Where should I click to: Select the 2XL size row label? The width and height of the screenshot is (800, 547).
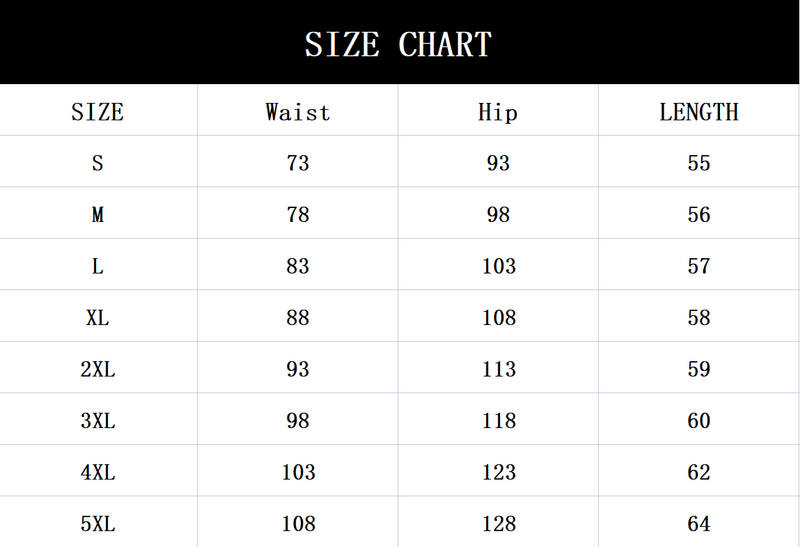click(97, 369)
